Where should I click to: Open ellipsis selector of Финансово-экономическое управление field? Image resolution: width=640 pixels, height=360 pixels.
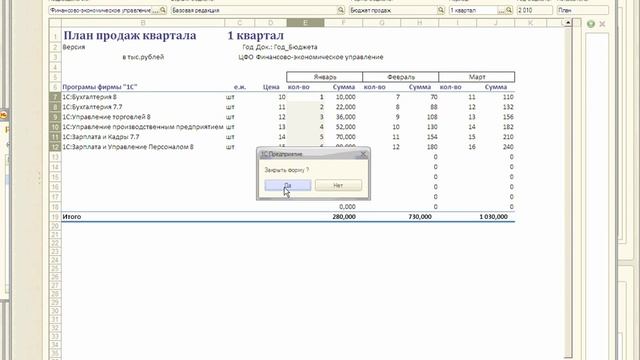click(155, 10)
